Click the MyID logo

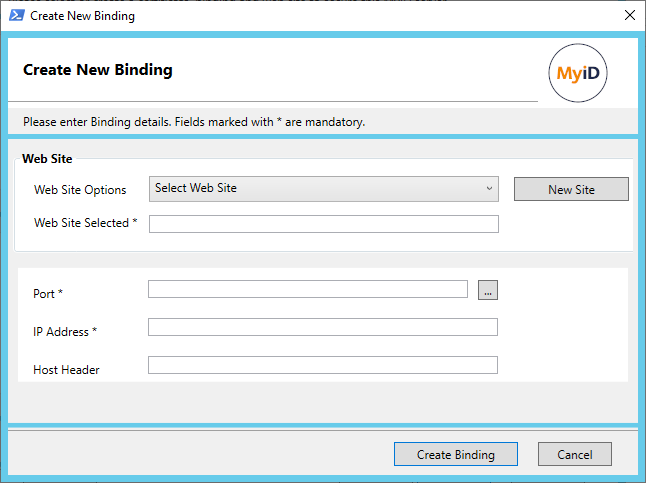[579, 73]
